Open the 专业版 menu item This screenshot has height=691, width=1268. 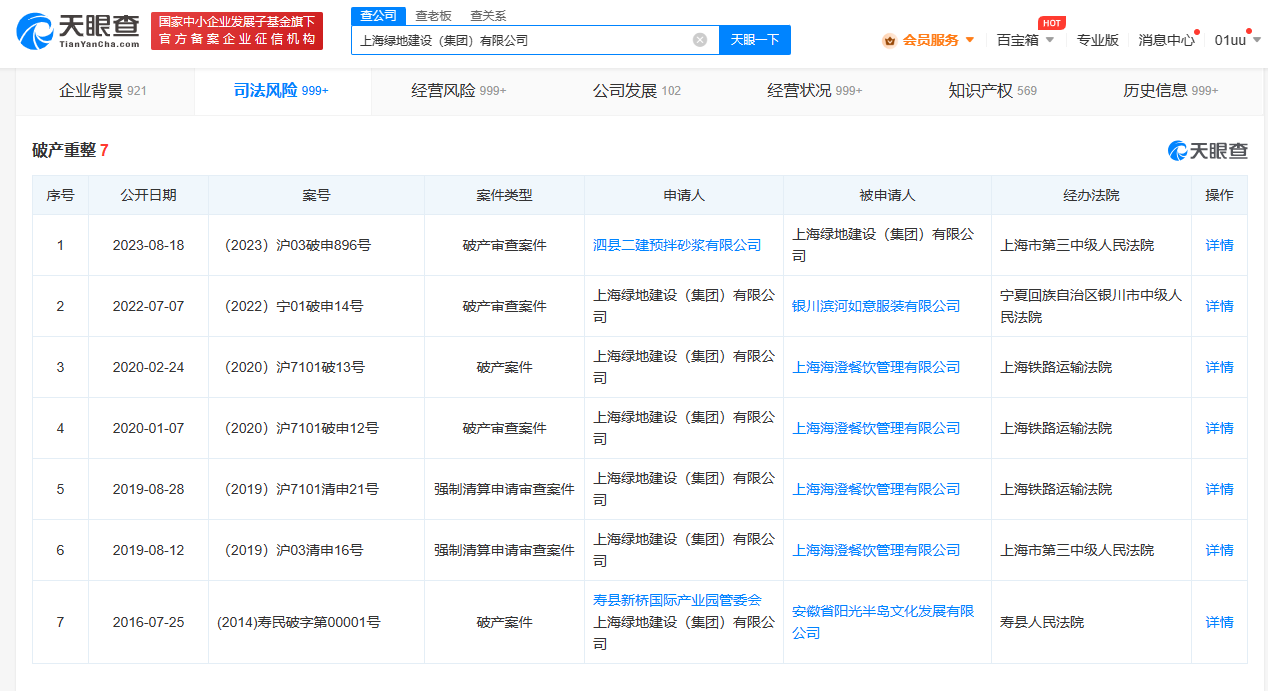[1097, 39]
